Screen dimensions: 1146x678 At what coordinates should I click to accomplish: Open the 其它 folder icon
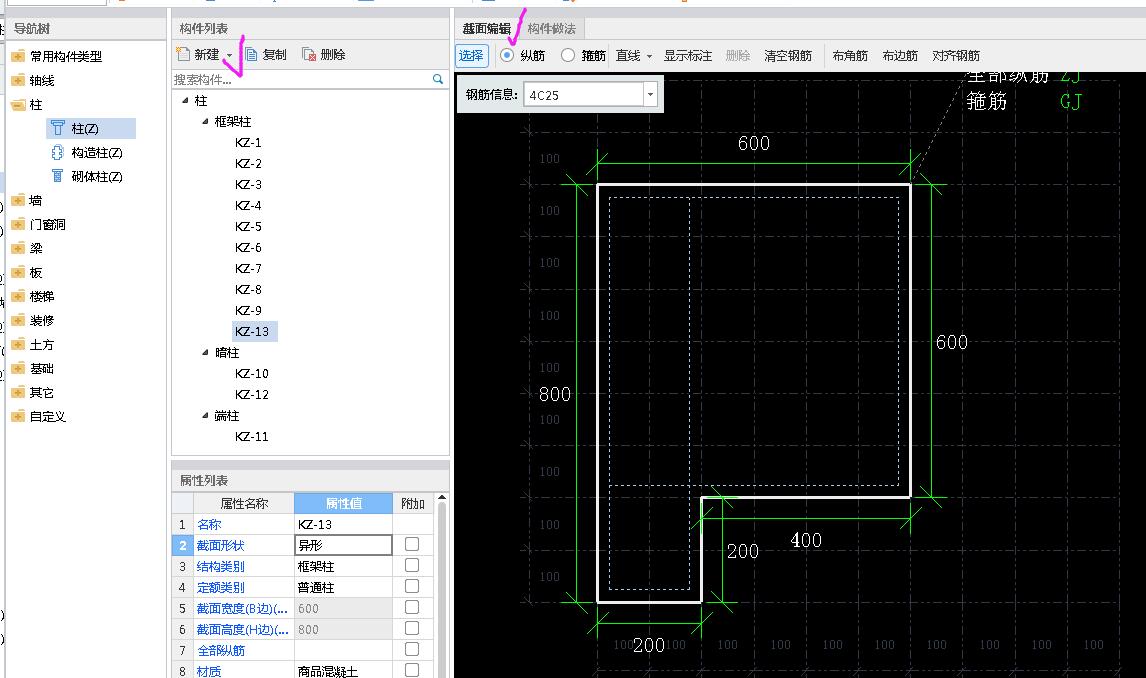tap(18, 392)
